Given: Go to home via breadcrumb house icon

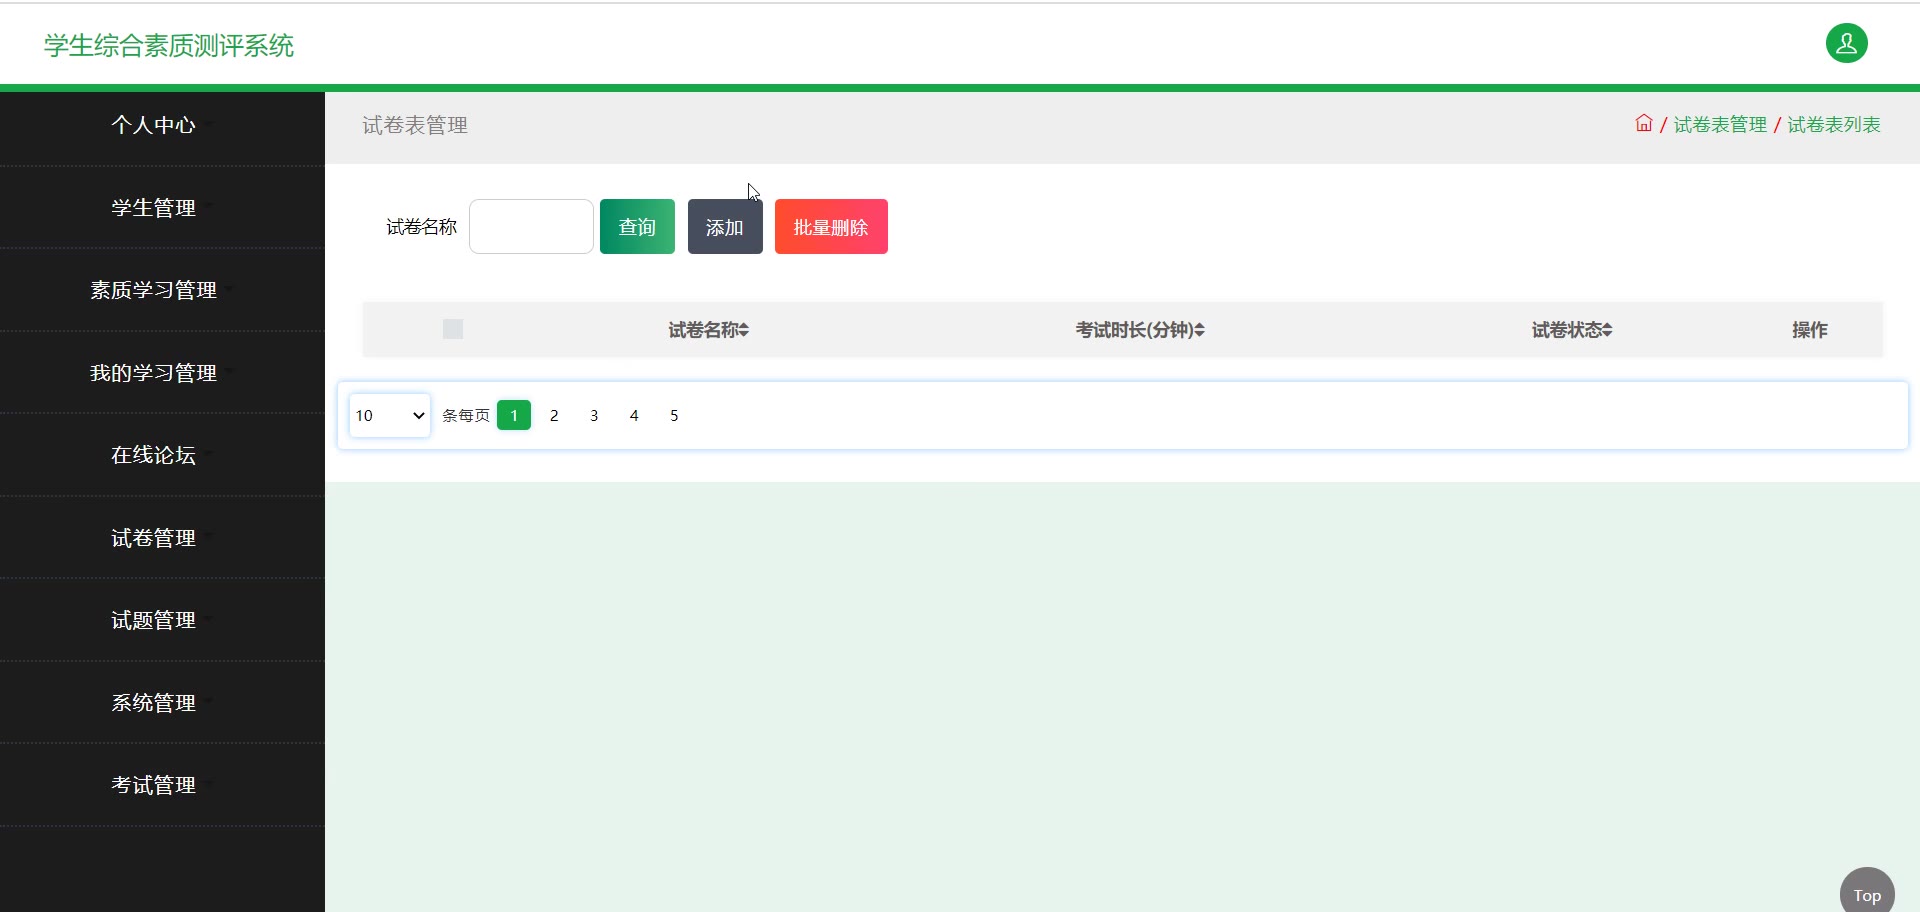Looking at the screenshot, I should tap(1644, 123).
